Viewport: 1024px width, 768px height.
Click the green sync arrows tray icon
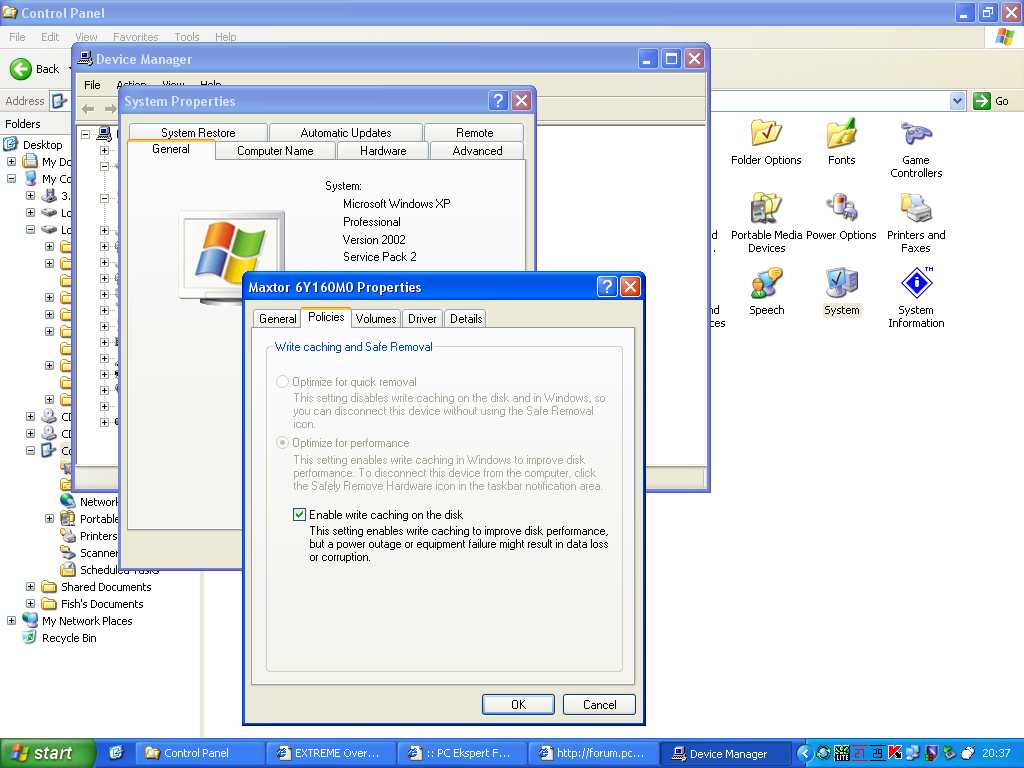(824, 753)
